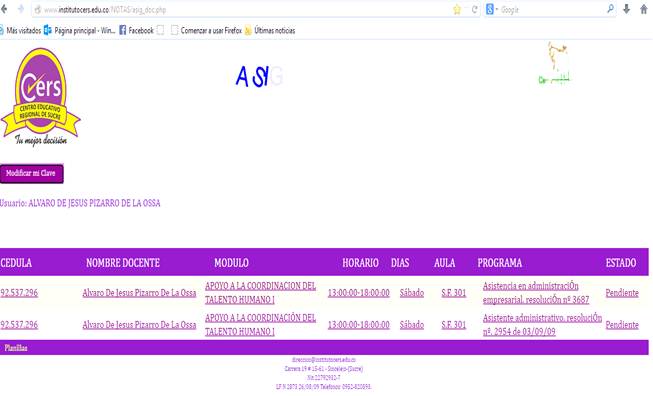Click the Cers institute logo
Screen dimensions: 653x396
tap(40, 97)
